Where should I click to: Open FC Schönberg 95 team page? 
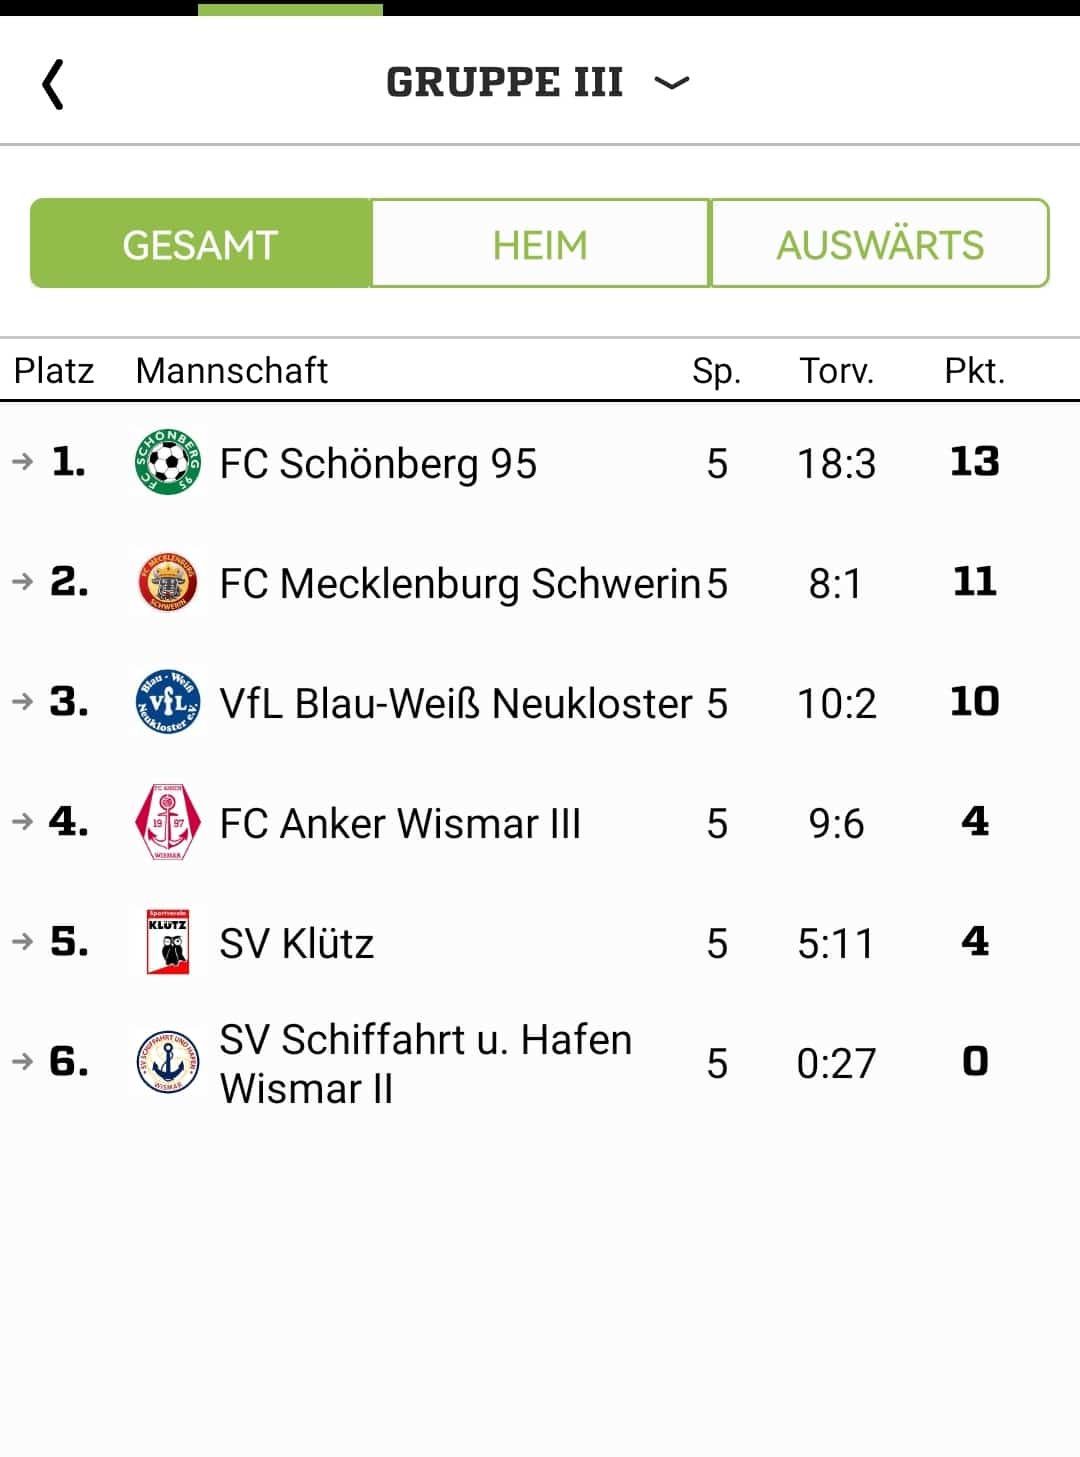coord(378,464)
